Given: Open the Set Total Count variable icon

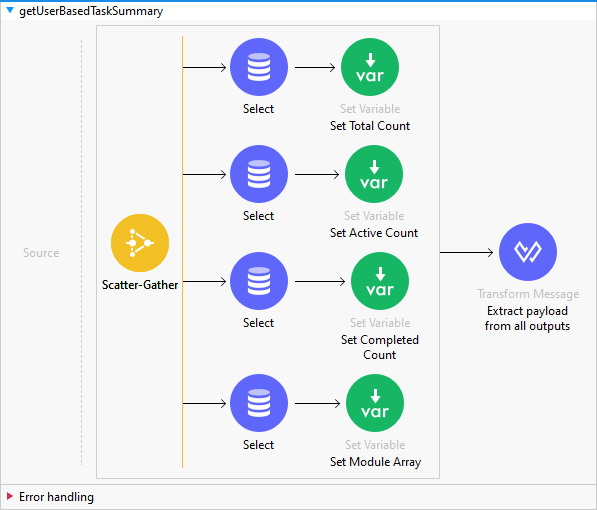Looking at the screenshot, I should (x=370, y=67).
